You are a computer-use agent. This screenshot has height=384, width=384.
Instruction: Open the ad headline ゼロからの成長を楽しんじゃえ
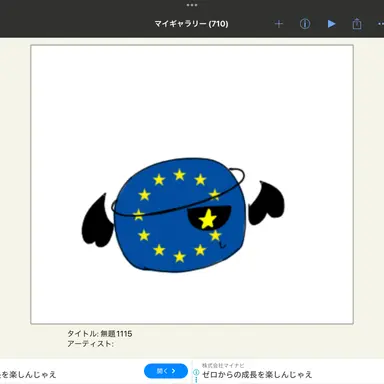click(x=257, y=375)
